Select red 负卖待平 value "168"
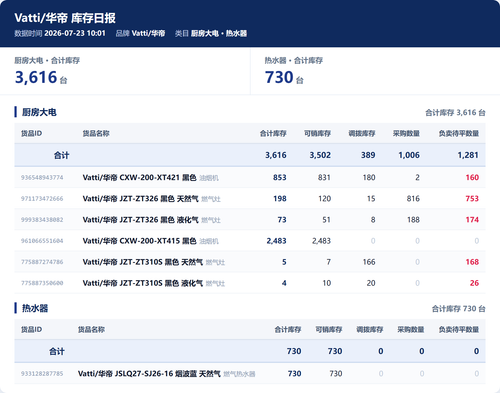The height and width of the screenshot is (393, 500). tap(472, 262)
